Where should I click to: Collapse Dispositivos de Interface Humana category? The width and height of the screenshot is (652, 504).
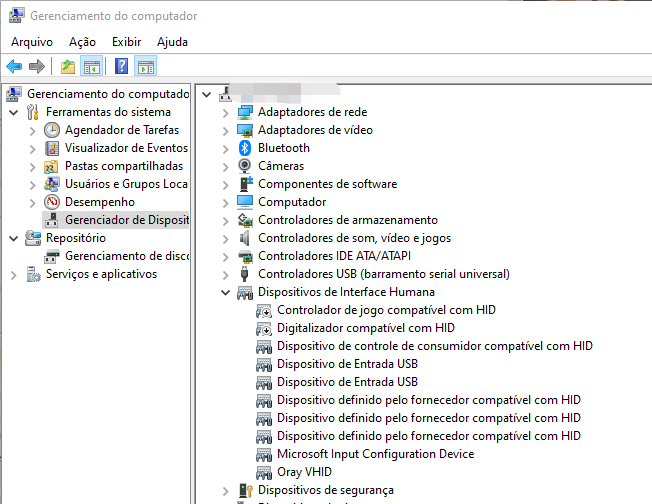tap(225, 292)
